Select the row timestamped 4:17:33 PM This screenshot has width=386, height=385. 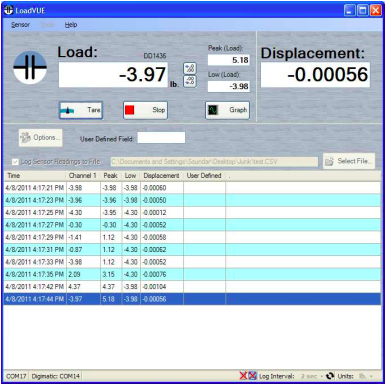tap(192, 262)
